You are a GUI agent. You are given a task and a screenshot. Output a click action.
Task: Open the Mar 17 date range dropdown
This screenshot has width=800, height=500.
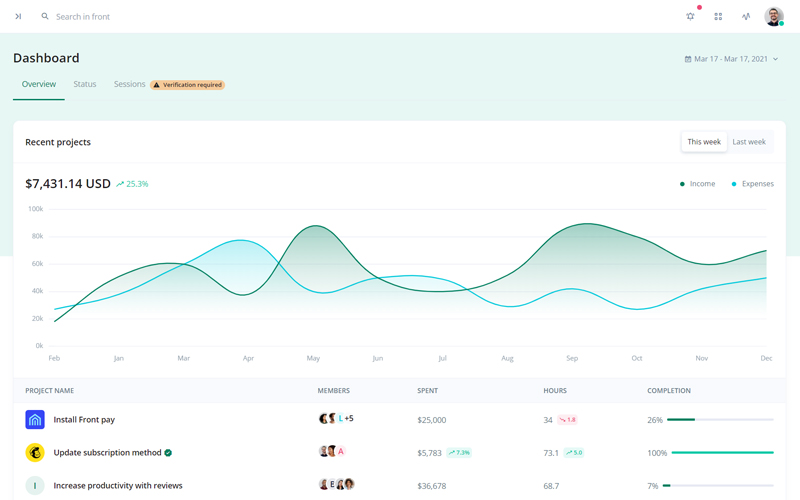(731, 59)
